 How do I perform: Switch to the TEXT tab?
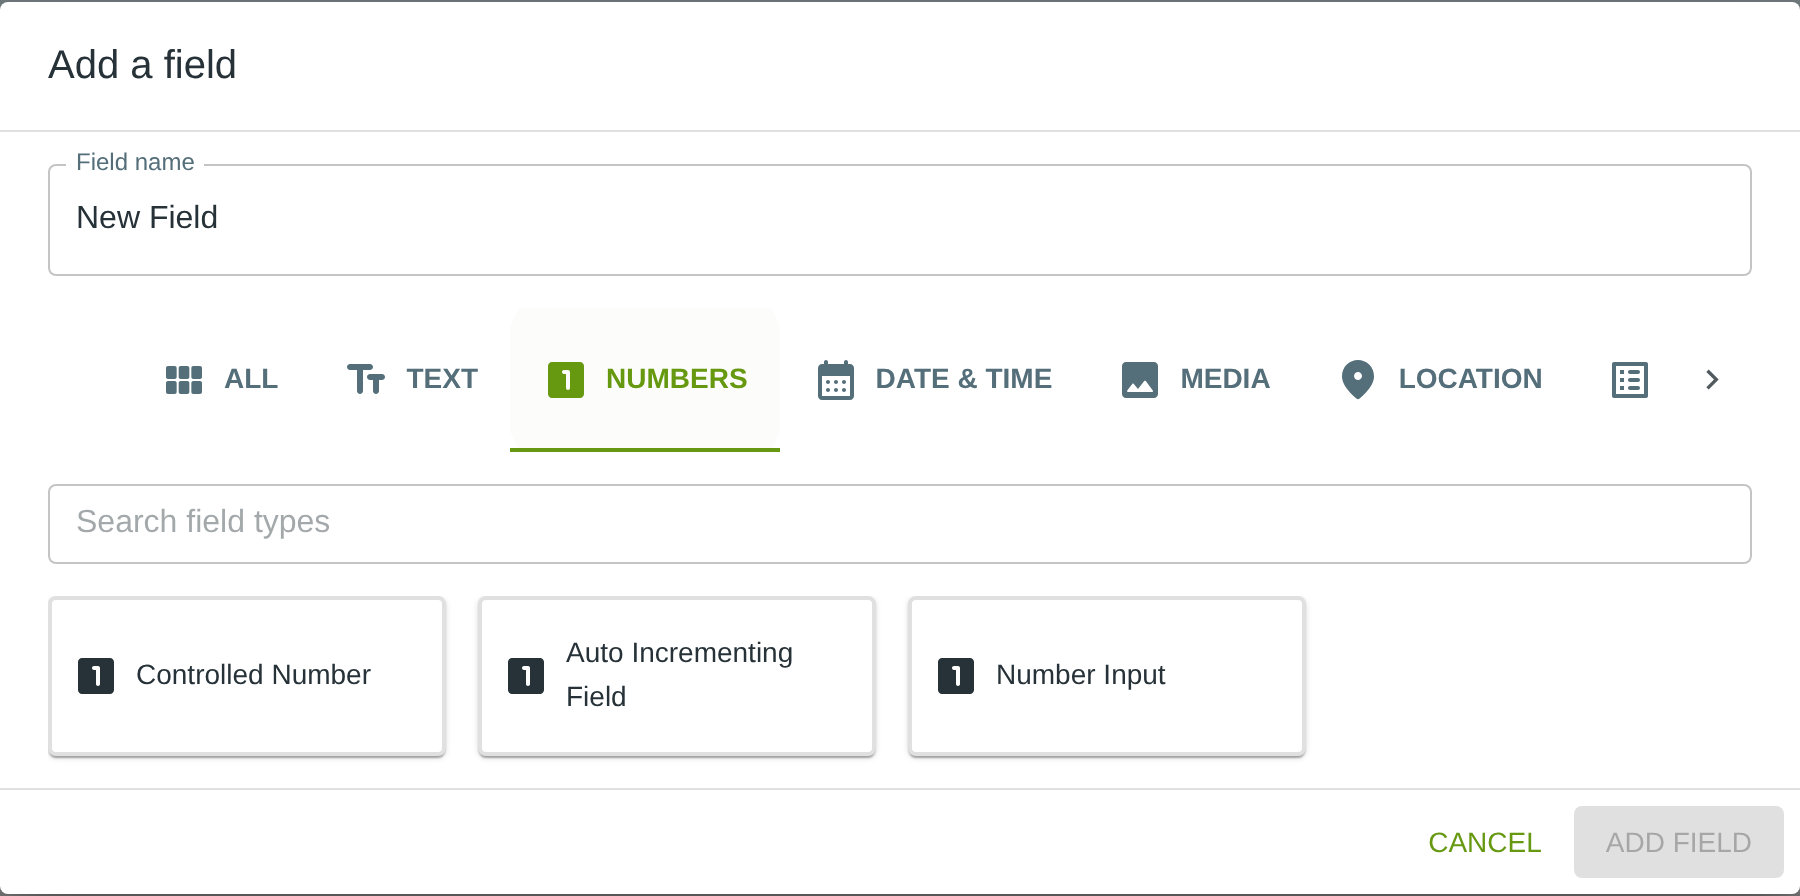coord(412,380)
